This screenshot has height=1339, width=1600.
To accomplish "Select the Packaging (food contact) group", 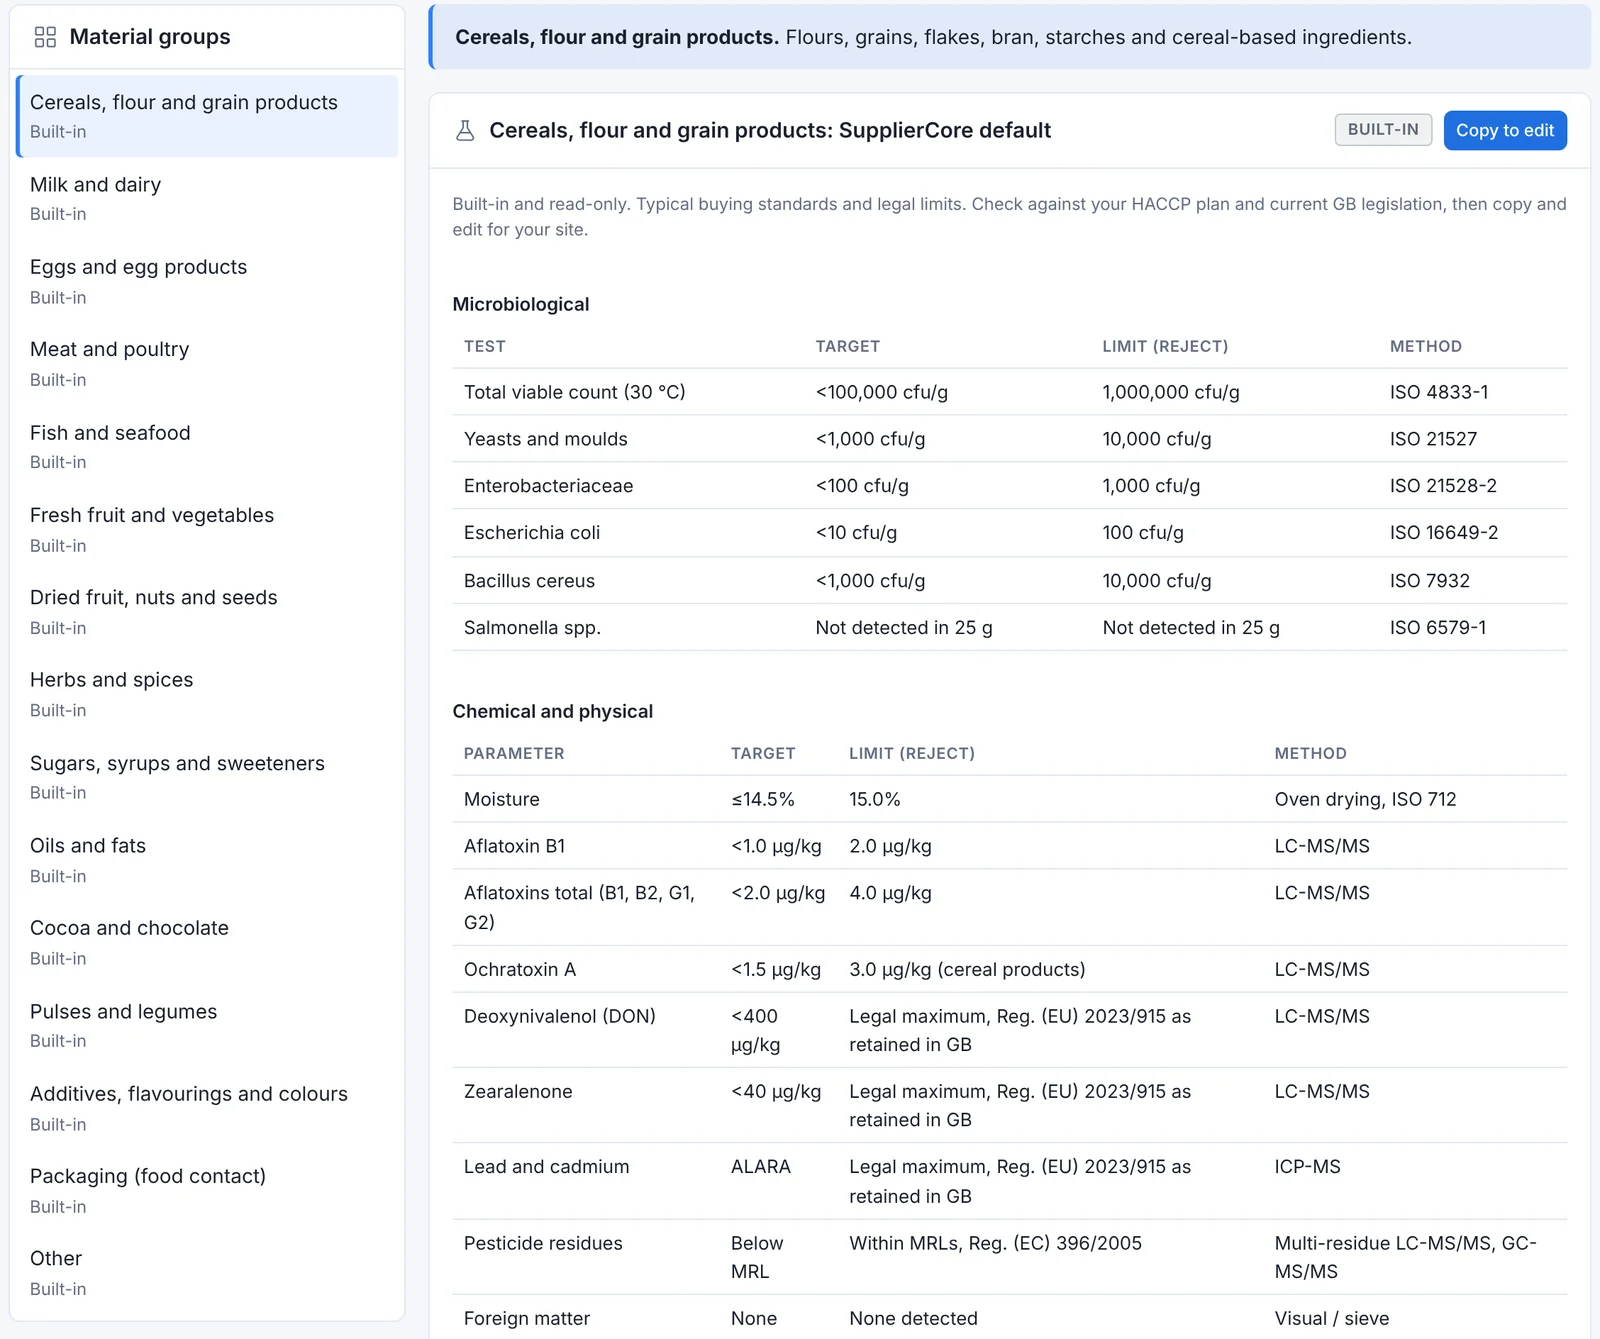I will [x=207, y=1190].
